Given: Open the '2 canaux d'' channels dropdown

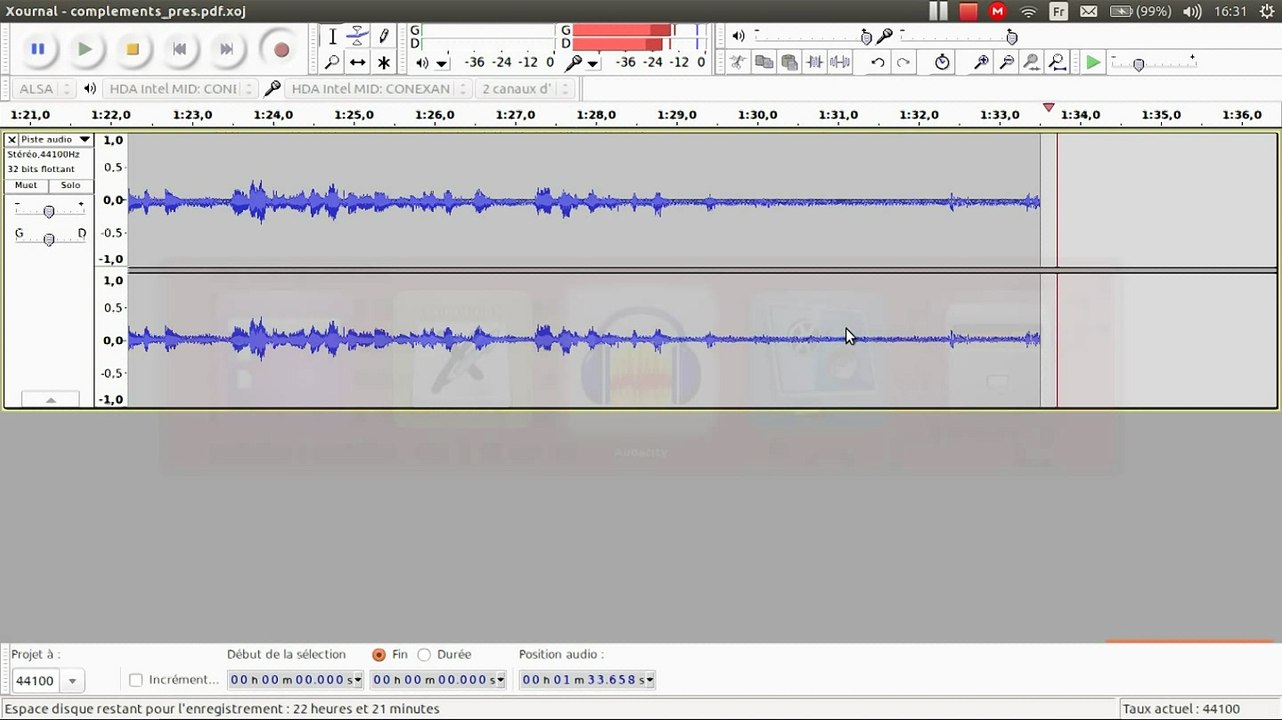Looking at the screenshot, I should [525, 89].
